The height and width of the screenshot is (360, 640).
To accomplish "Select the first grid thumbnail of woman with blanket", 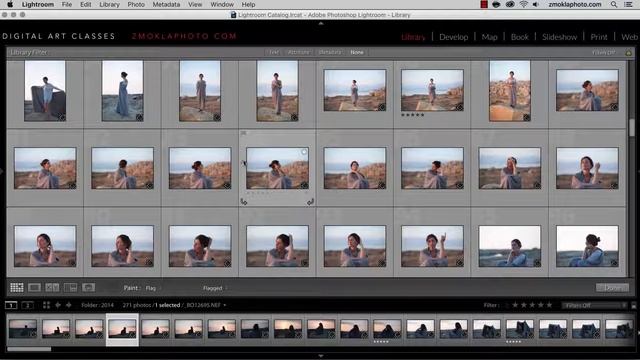I will [x=45, y=91].
